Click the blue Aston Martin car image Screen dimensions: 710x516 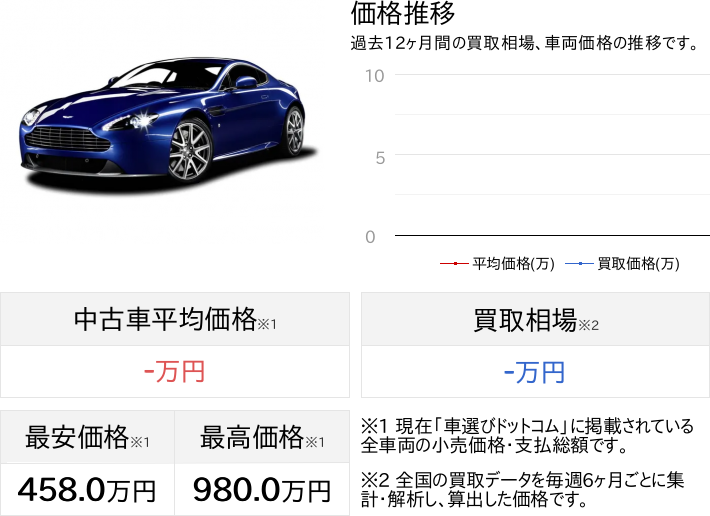click(x=168, y=124)
